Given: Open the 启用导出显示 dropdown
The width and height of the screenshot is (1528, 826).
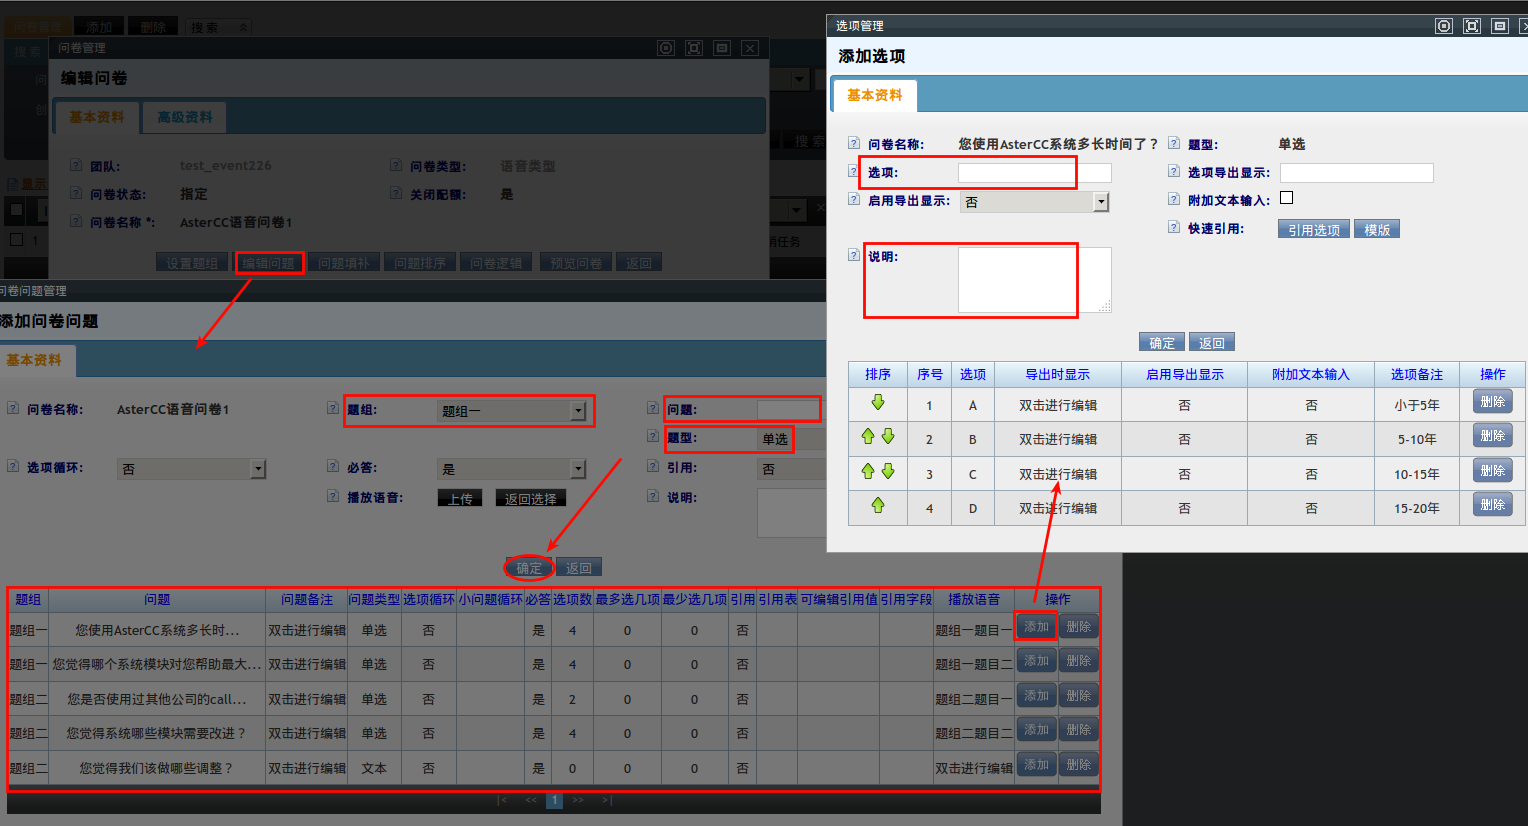Looking at the screenshot, I should pyautogui.click(x=1101, y=202).
